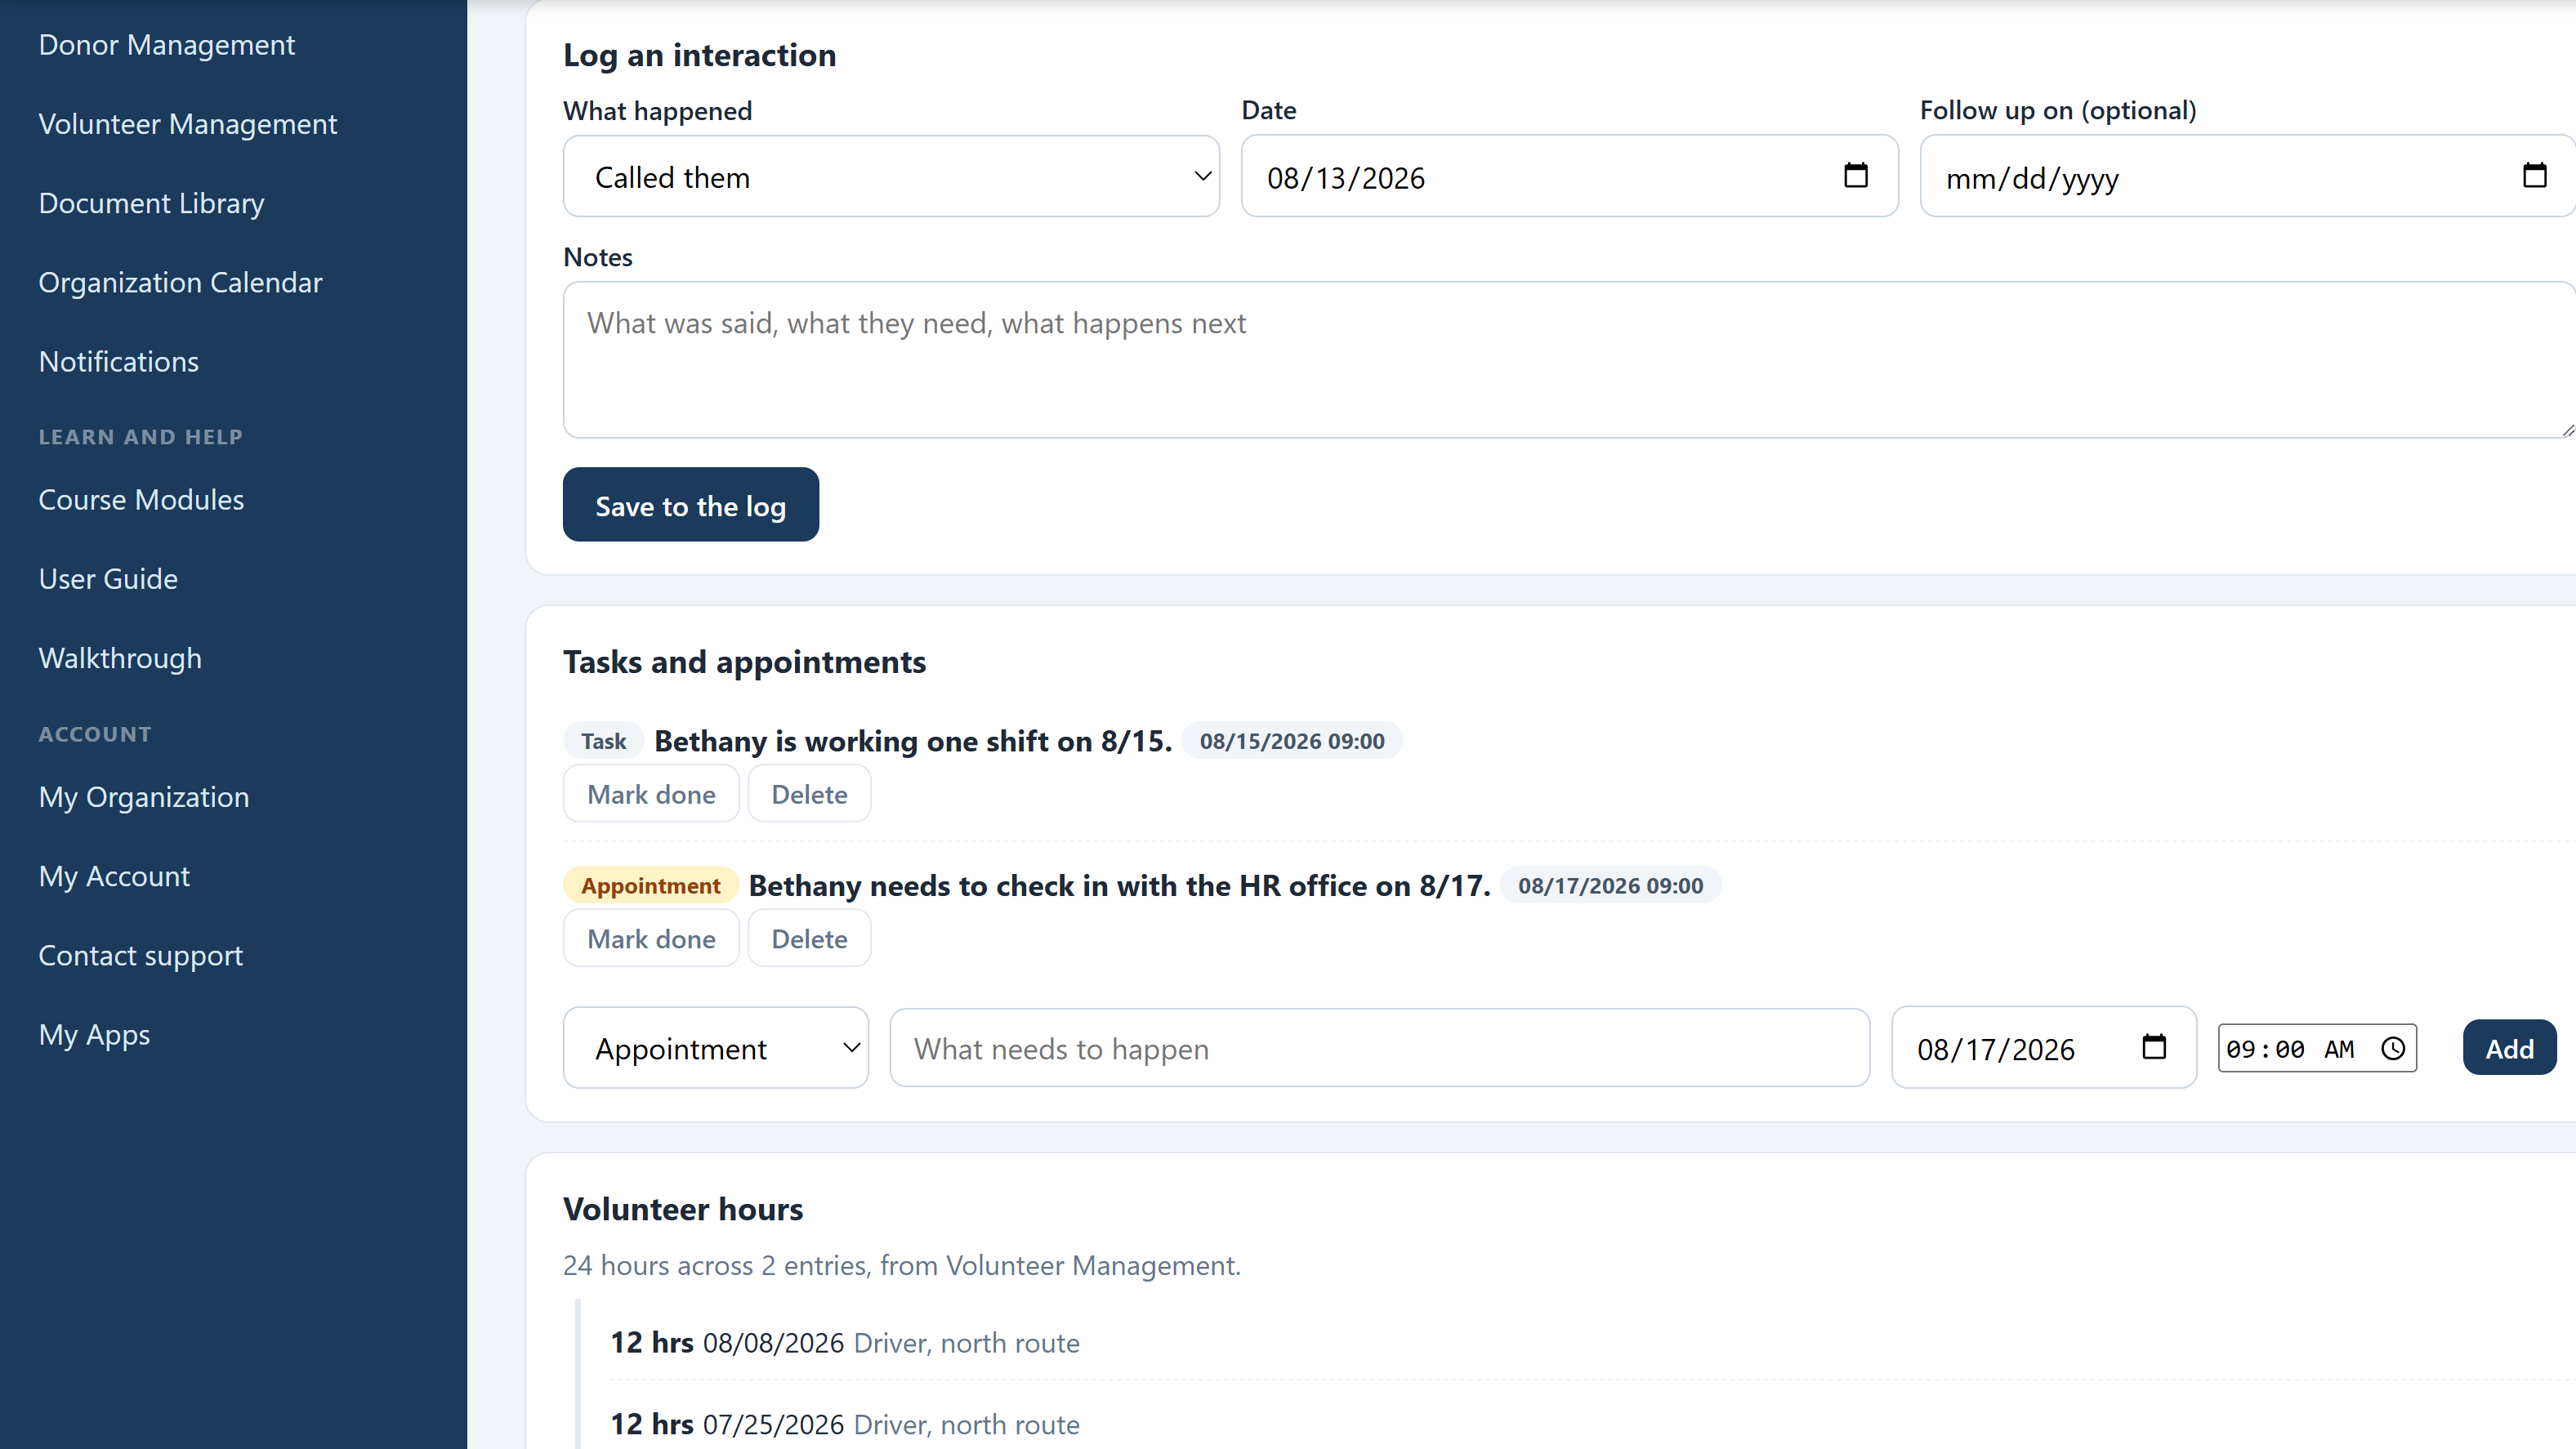Click the 07/25/2026 volunteer hours entry
2576x1449 pixels.
tap(846, 1424)
